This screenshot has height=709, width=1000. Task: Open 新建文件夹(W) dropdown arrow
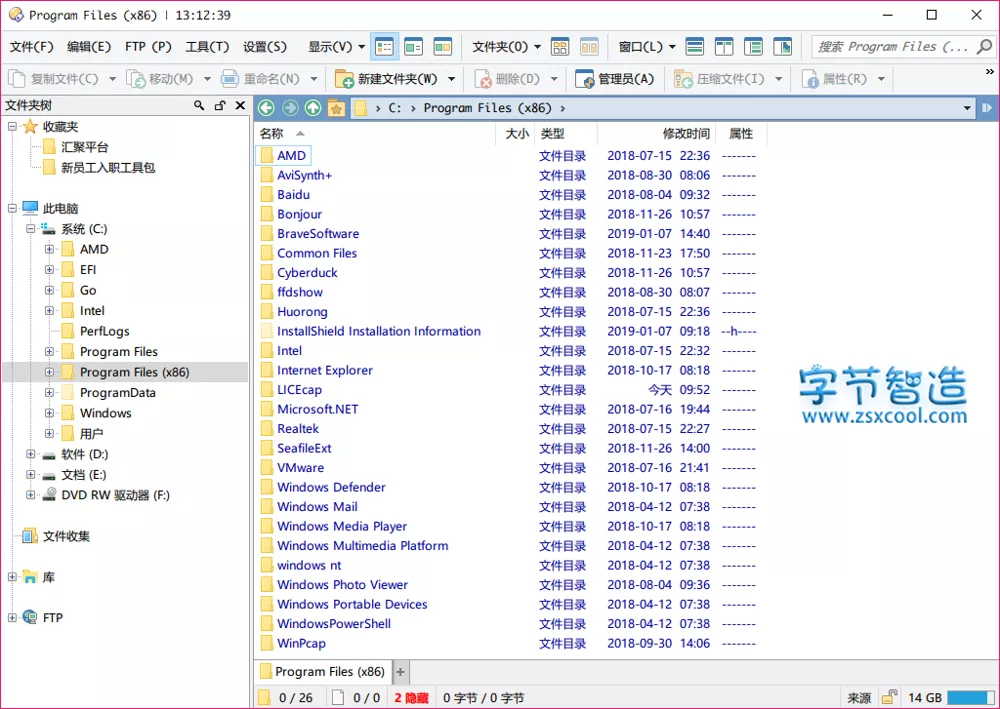[x=452, y=79]
